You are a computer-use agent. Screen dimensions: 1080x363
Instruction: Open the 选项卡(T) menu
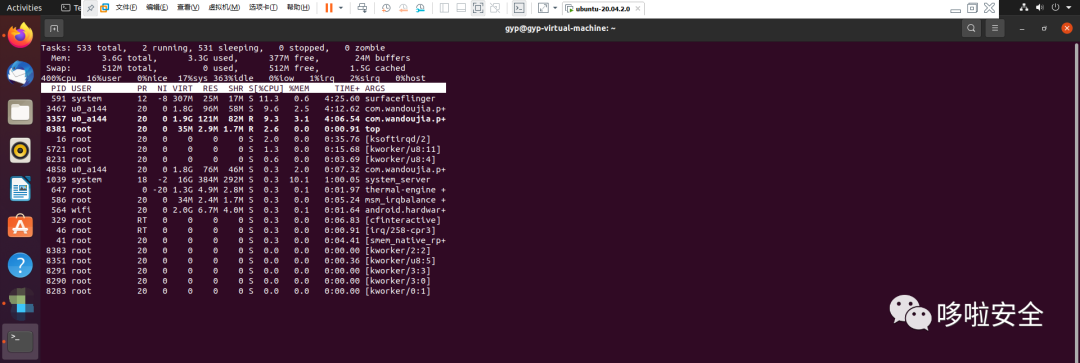pos(263,8)
